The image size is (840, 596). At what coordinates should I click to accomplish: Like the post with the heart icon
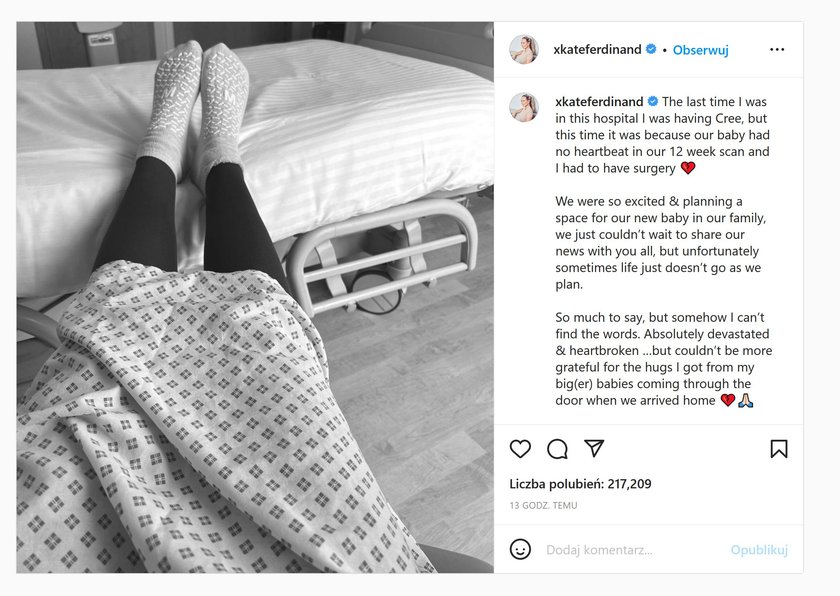coord(520,449)
